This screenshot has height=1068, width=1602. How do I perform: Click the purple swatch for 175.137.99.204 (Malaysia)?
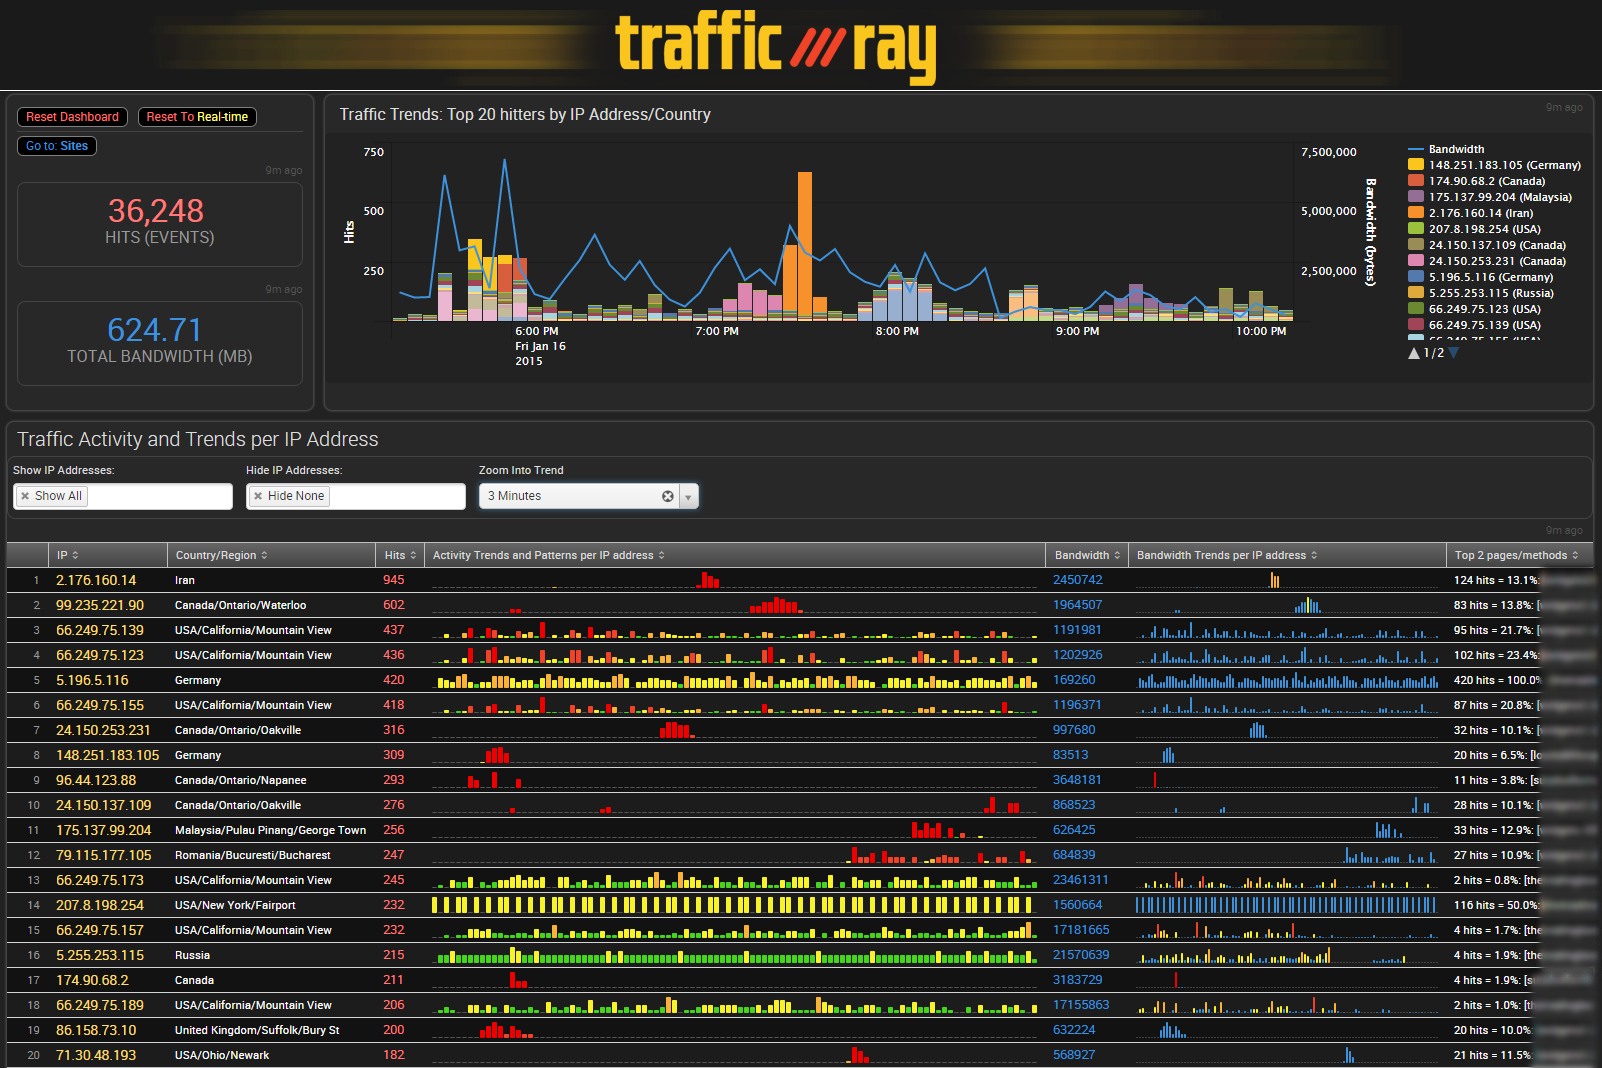(x=1415, y=197)
